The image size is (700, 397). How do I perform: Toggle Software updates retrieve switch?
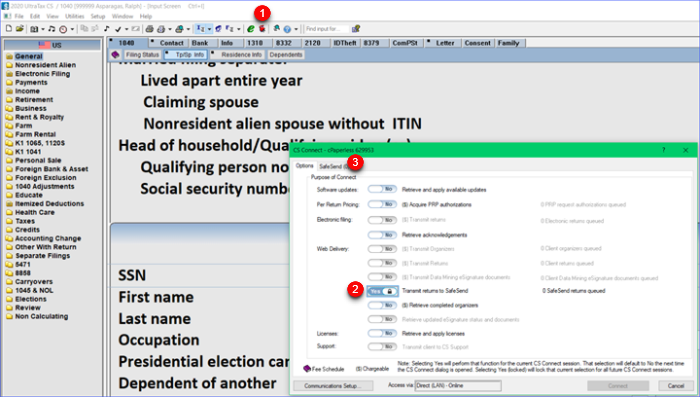pyautogui.click(x=382, y=189)
